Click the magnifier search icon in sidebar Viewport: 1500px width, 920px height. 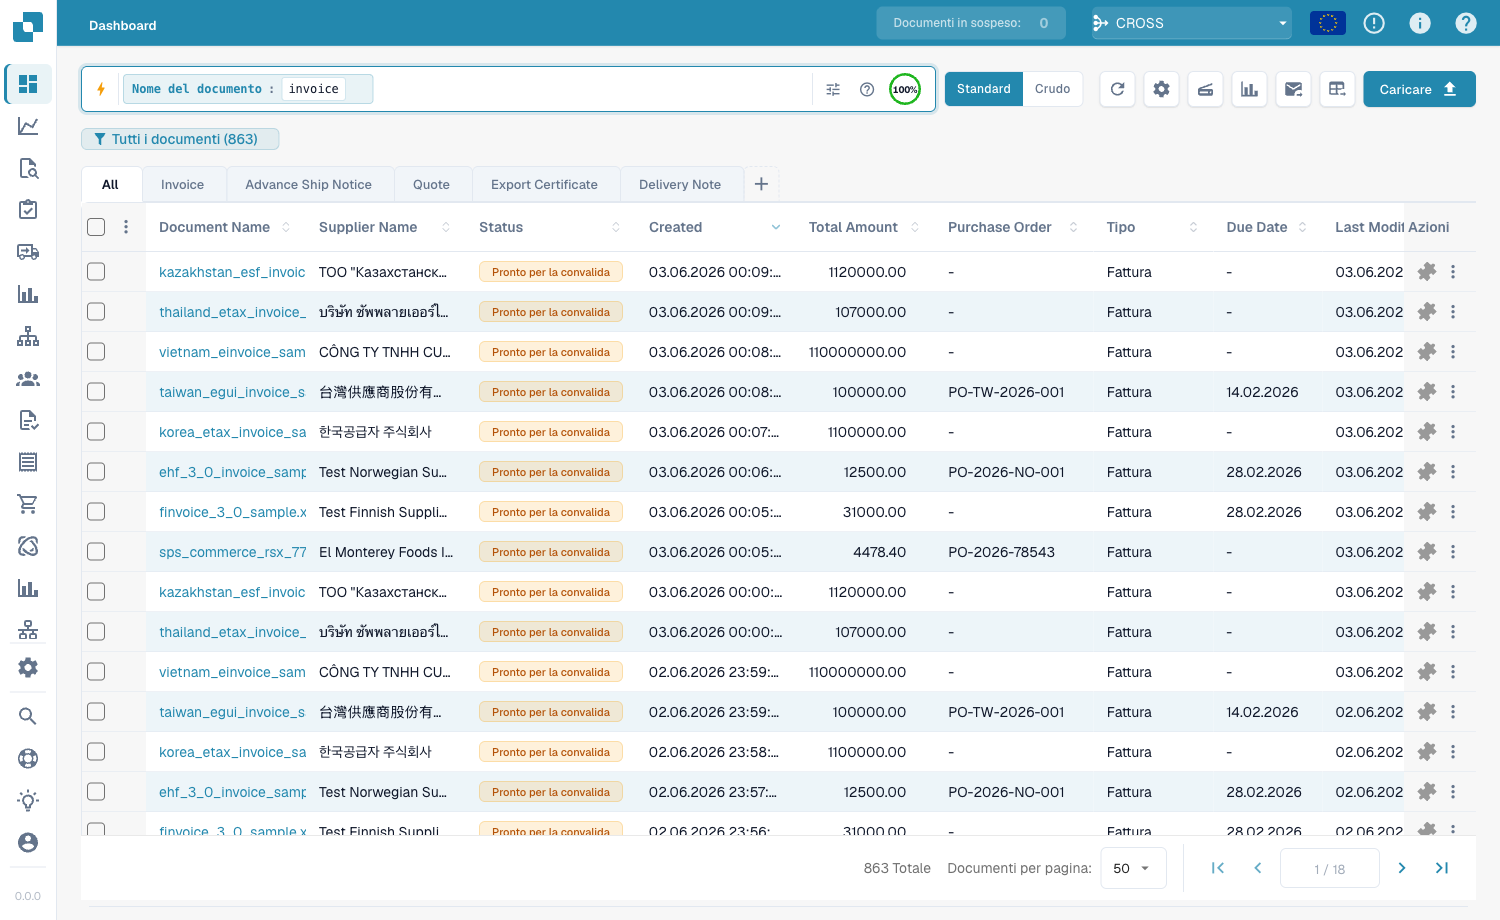(28, 716)
